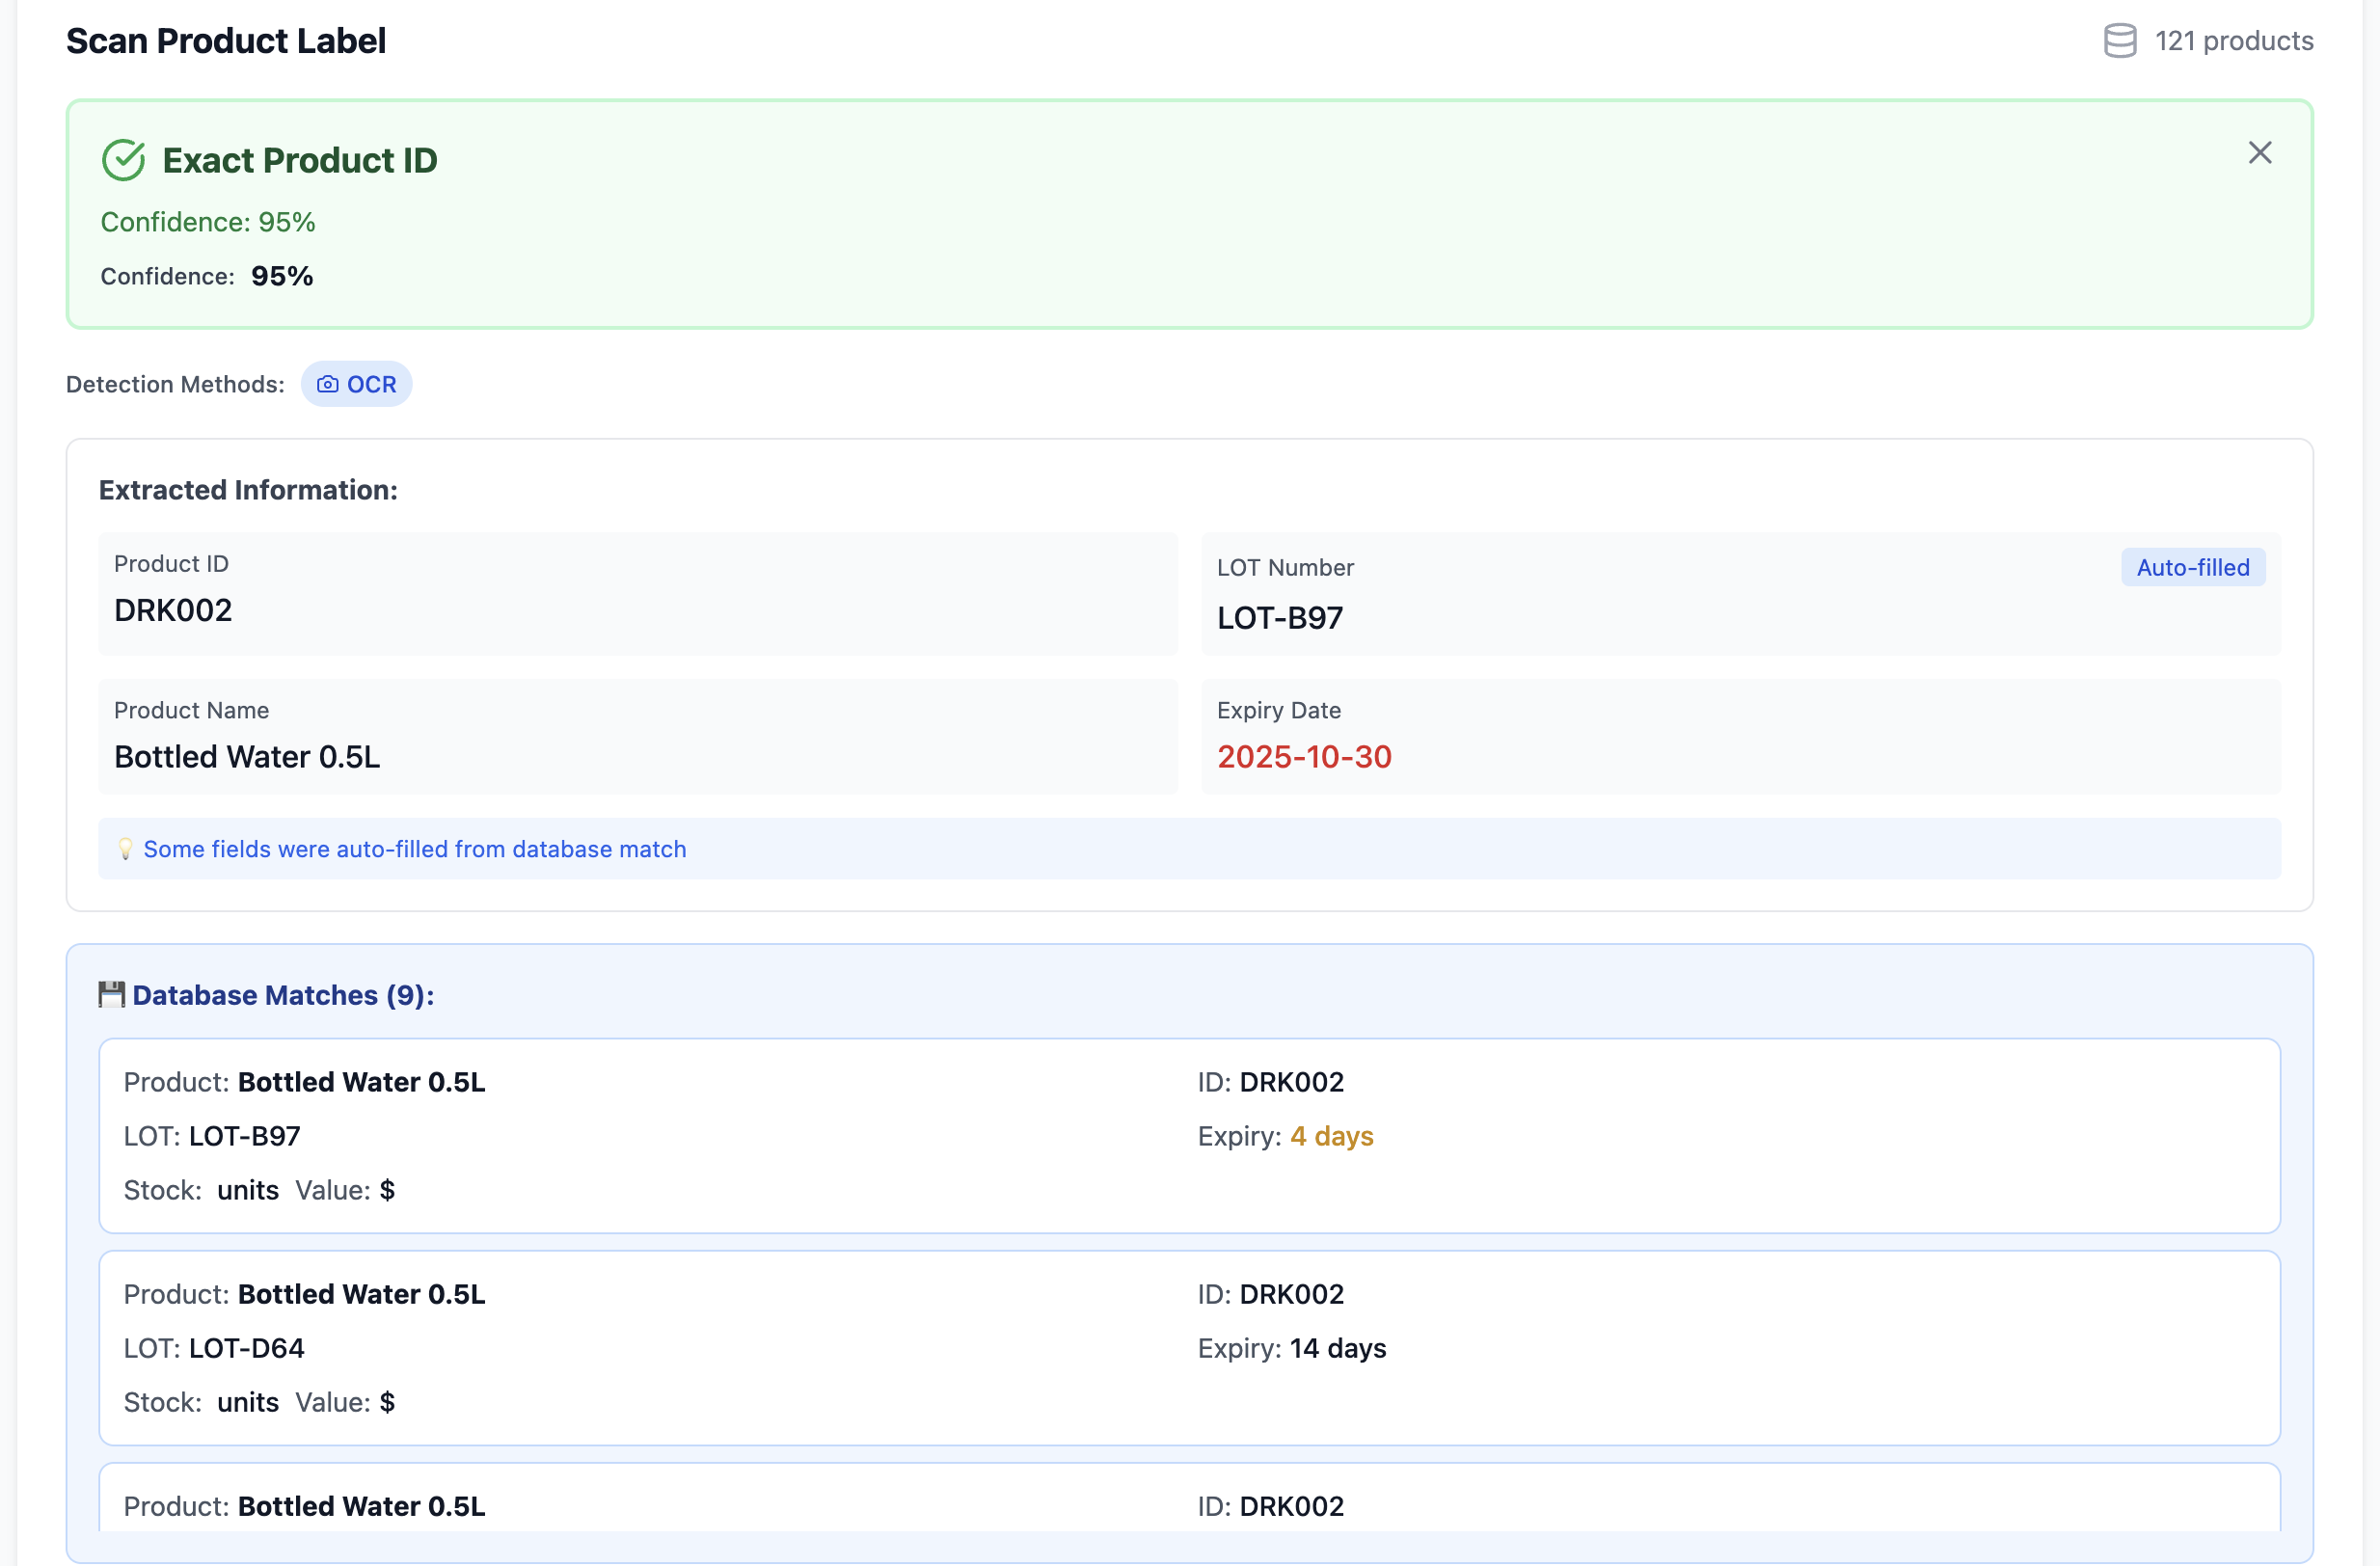Click the 4 days expiry warning text
This screenshot has height=1566, width=2380.
click(1331, 1136)
